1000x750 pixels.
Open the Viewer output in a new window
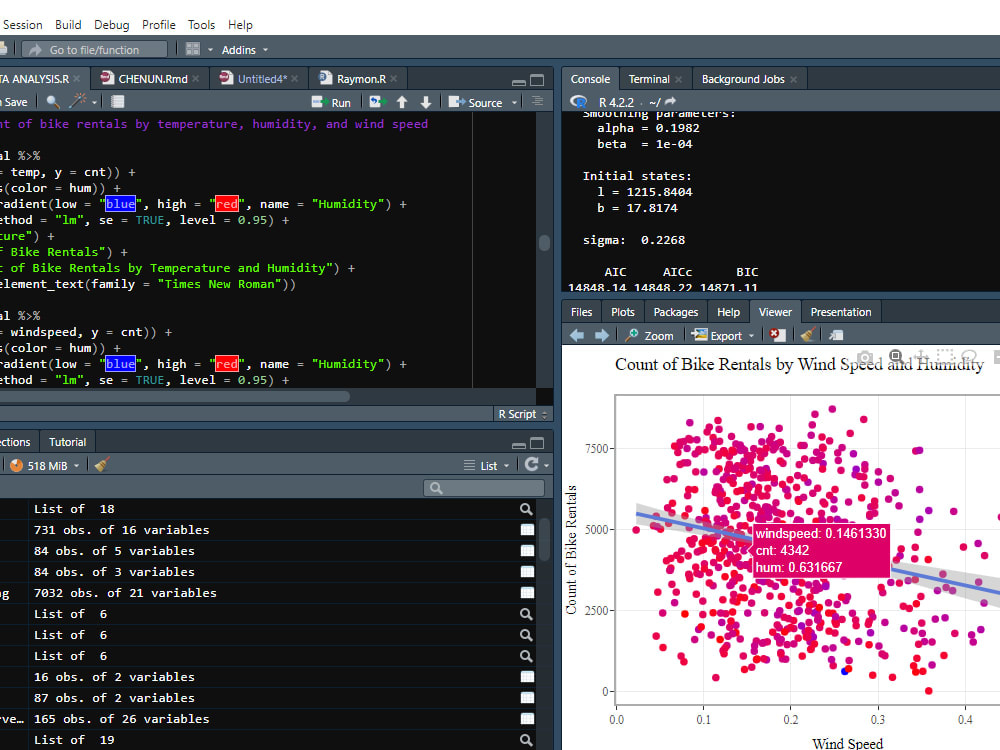coord(837,335)
